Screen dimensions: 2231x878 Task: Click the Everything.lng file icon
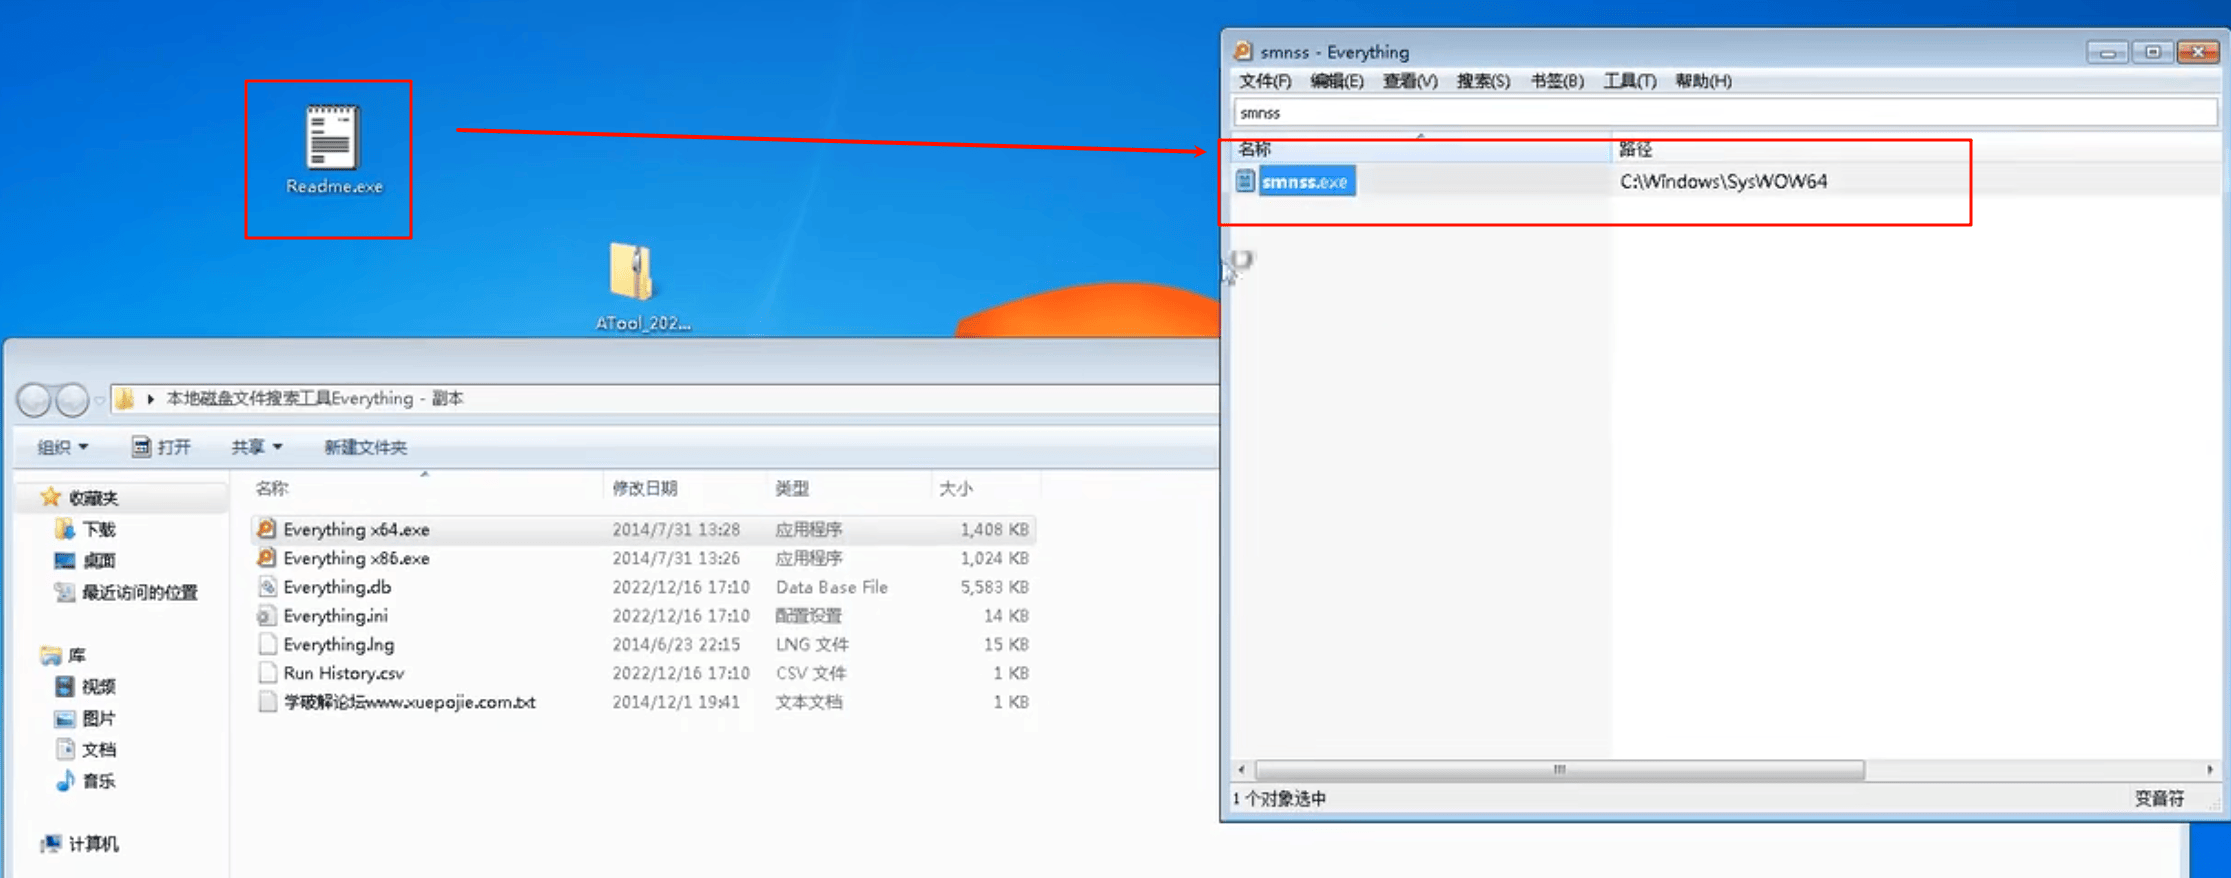[x=266, y=644]
